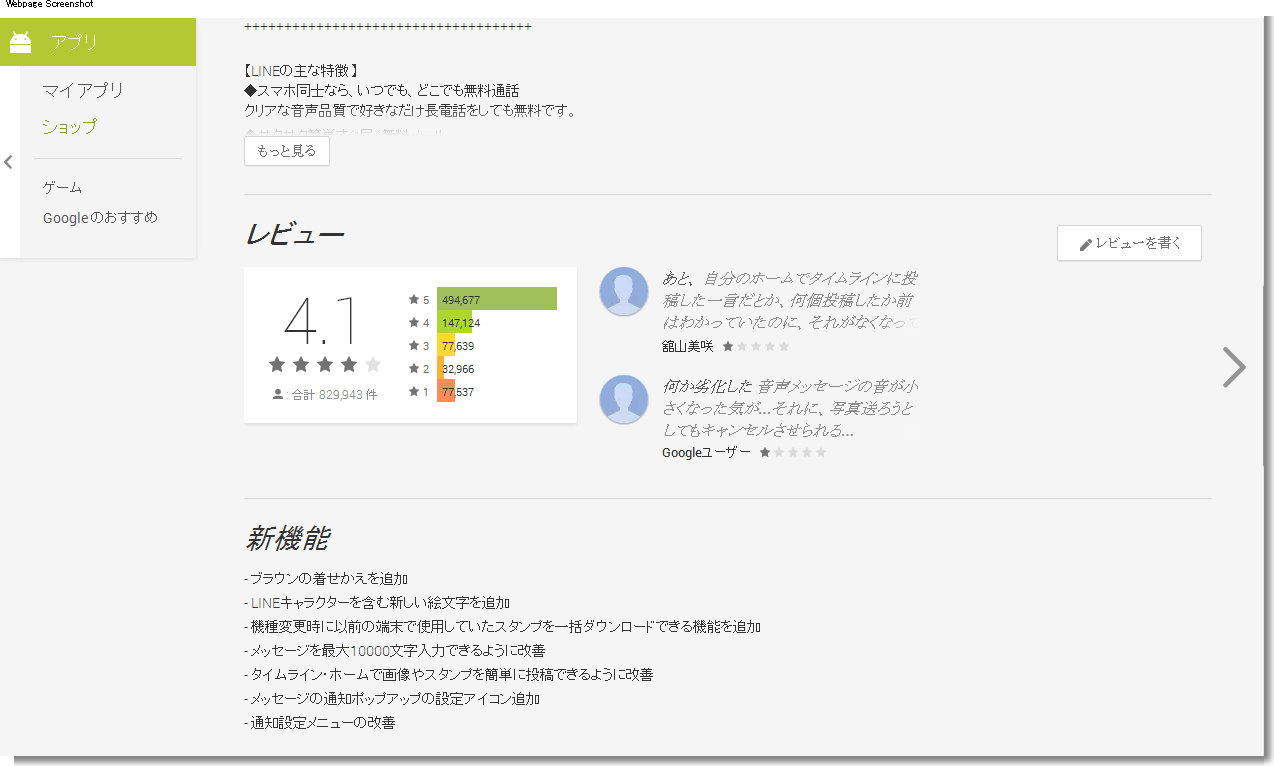
Task: Click the レビューを書く button
Action: click(1129, 243)
